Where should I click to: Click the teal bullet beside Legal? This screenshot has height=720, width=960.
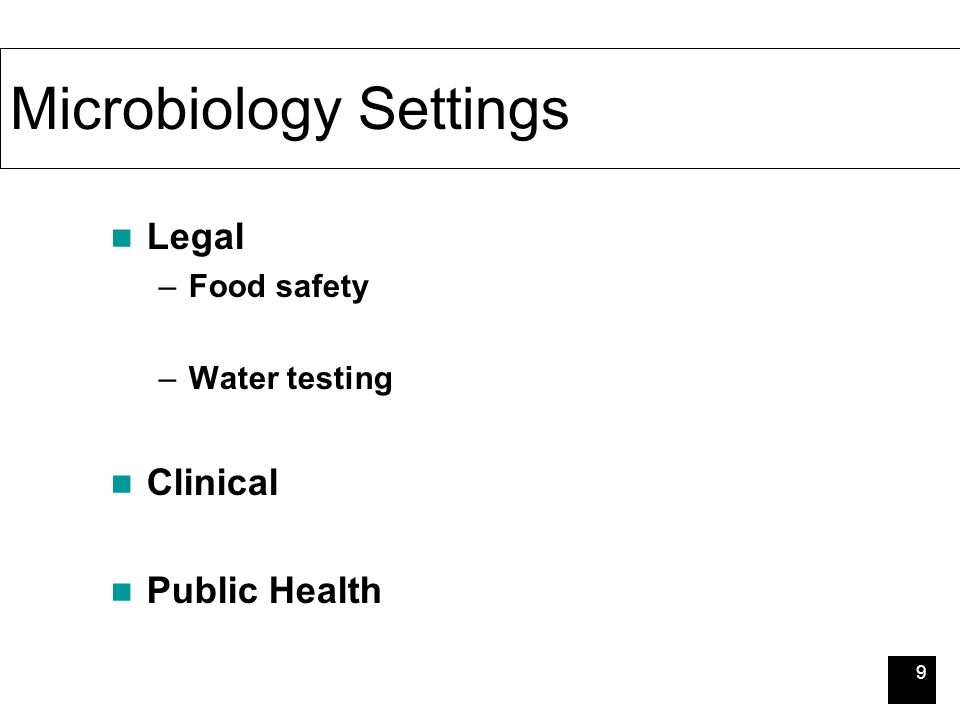[122, 238]
